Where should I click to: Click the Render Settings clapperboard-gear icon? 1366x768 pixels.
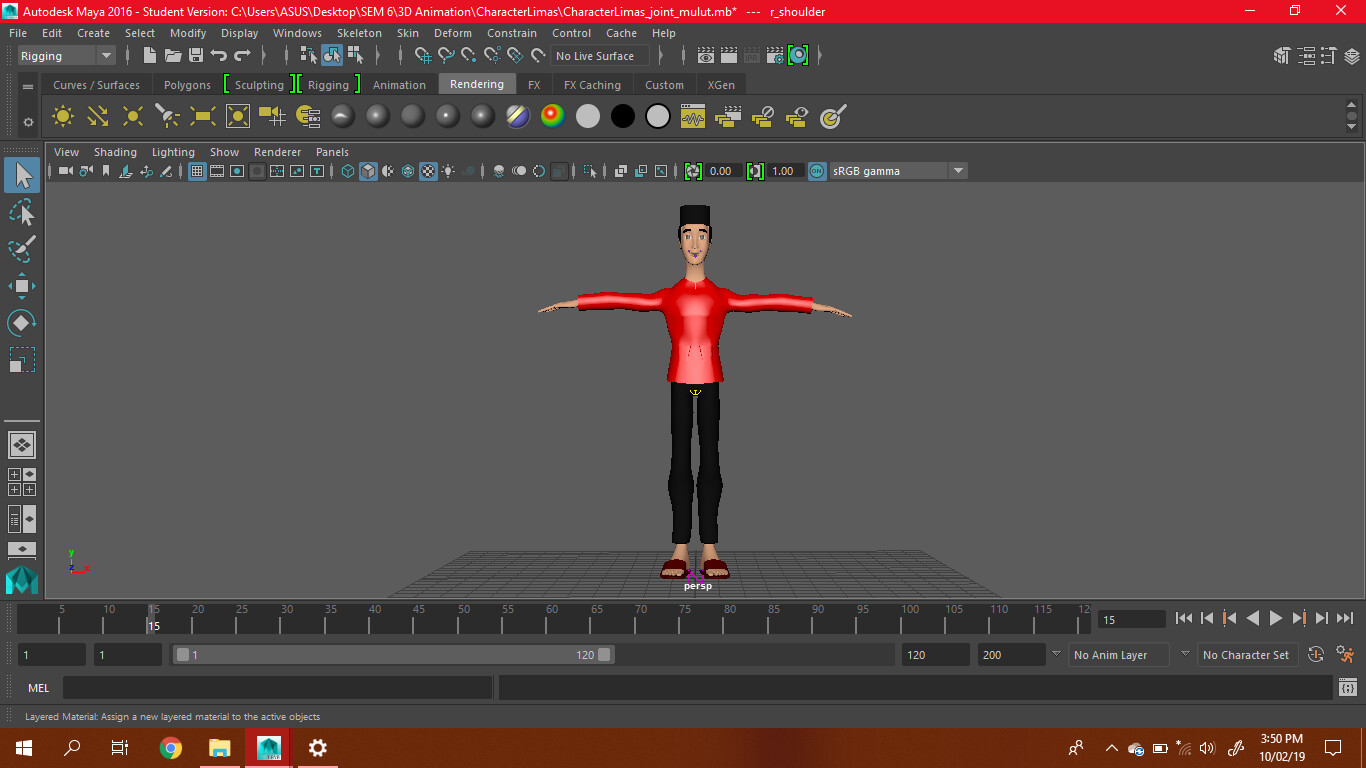click(775, 56)
